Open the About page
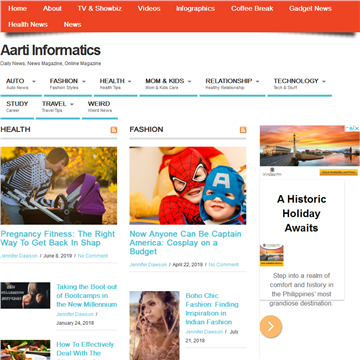 (x=52, y=9)
